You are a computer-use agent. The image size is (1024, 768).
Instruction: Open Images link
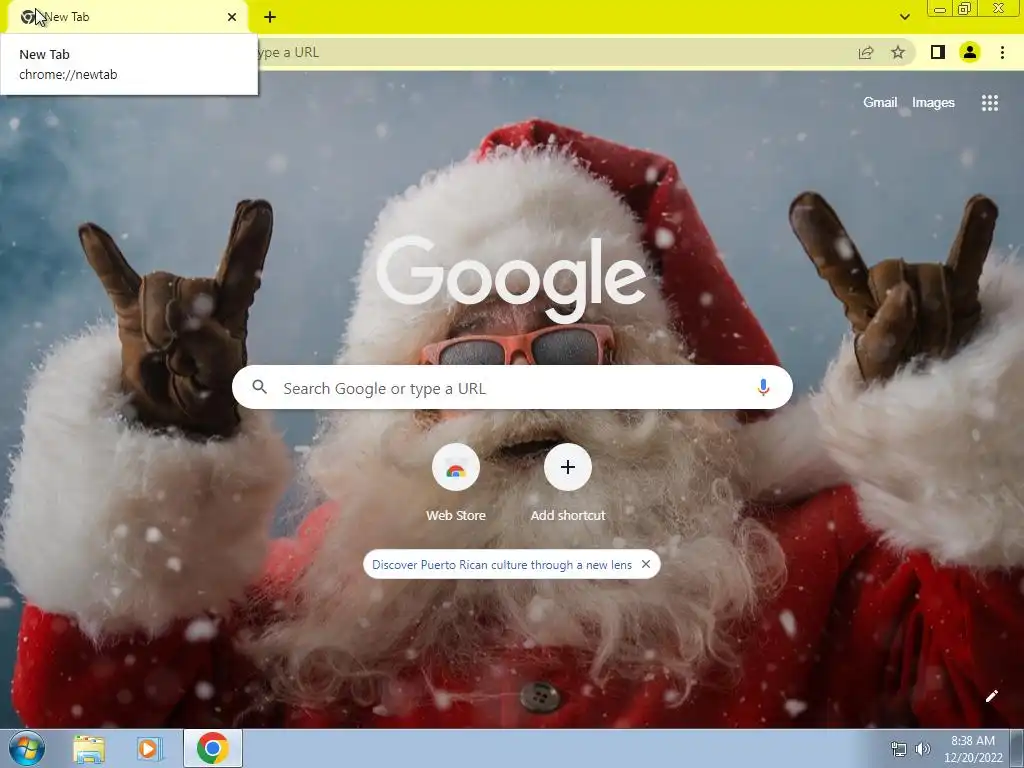[933, 103]
